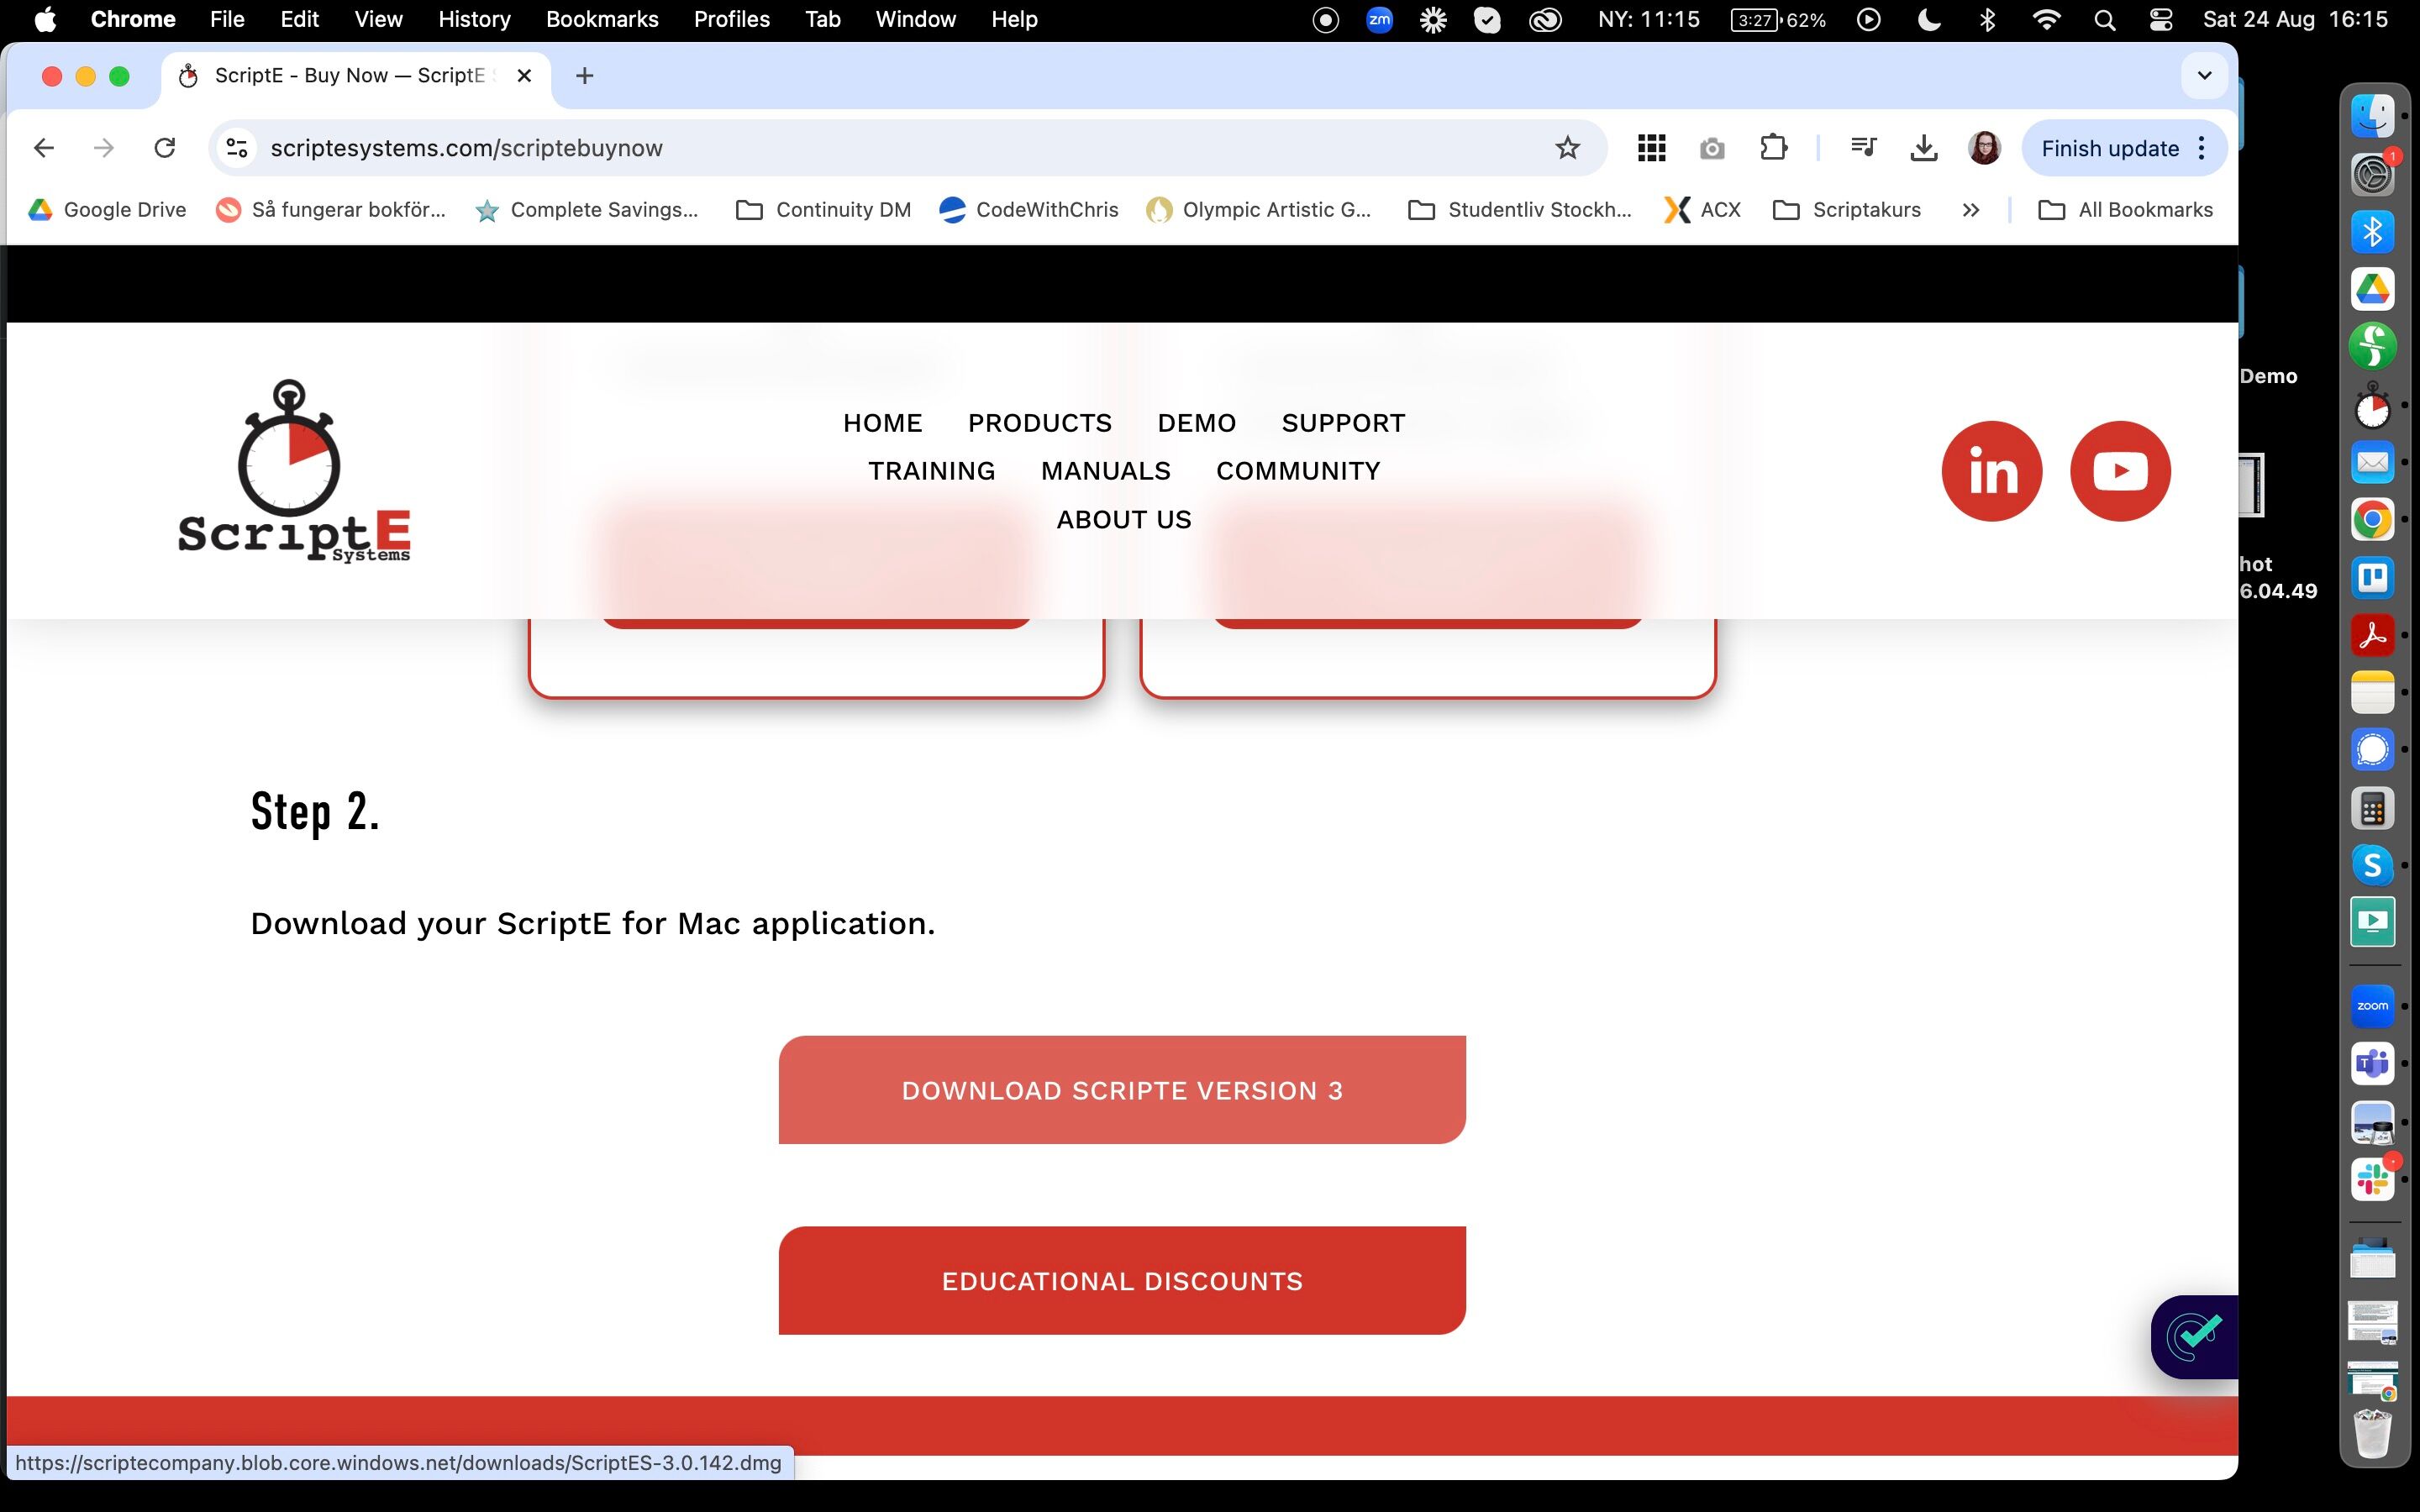Open the YouTube social icon
Image resolution: width=2420 pixels, height=1512 pixels.
2119,471
